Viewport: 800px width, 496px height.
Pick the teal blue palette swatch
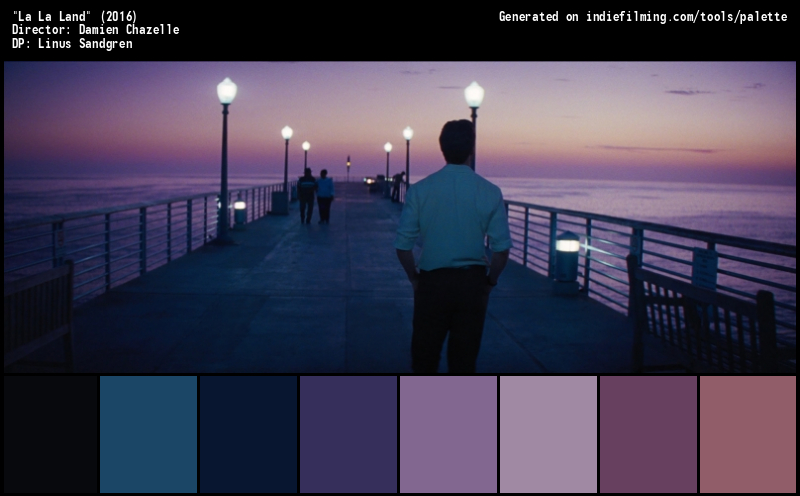point(148,434)
